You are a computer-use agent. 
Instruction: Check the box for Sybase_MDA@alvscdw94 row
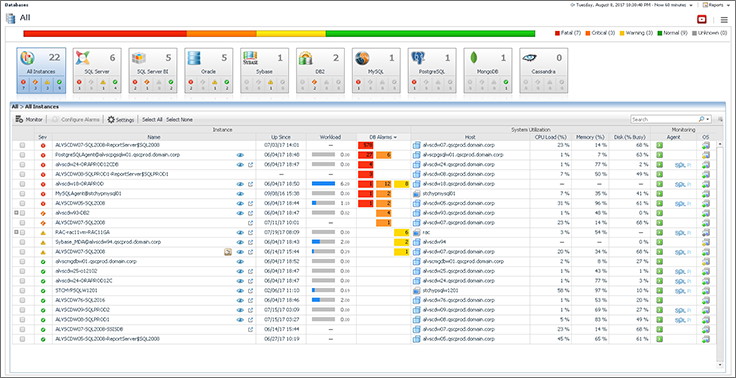pos(22,242)
